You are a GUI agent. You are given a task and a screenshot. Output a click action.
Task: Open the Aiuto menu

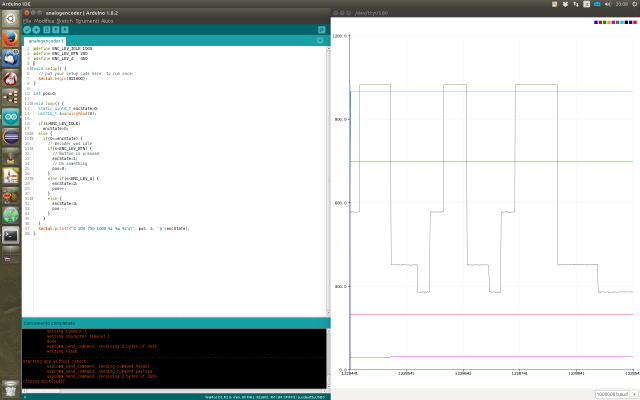coord(107,21)
